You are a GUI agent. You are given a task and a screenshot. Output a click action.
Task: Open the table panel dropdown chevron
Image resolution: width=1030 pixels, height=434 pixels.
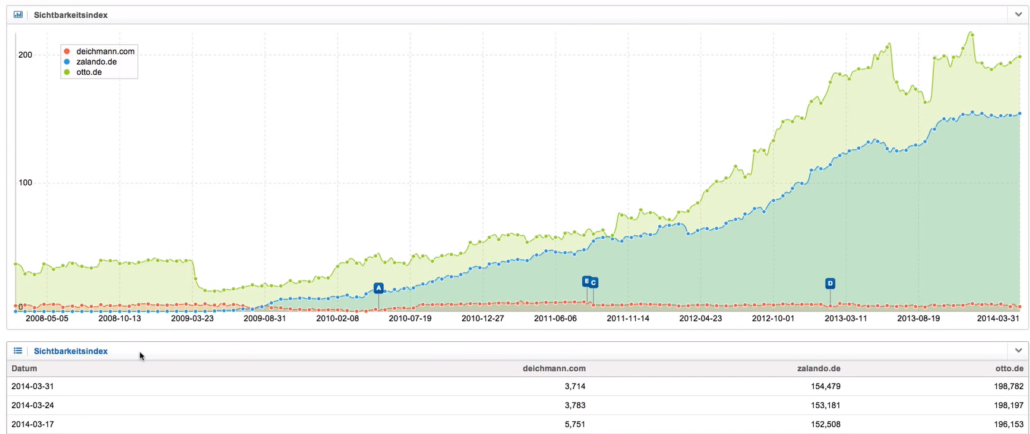pos(1018,351)
